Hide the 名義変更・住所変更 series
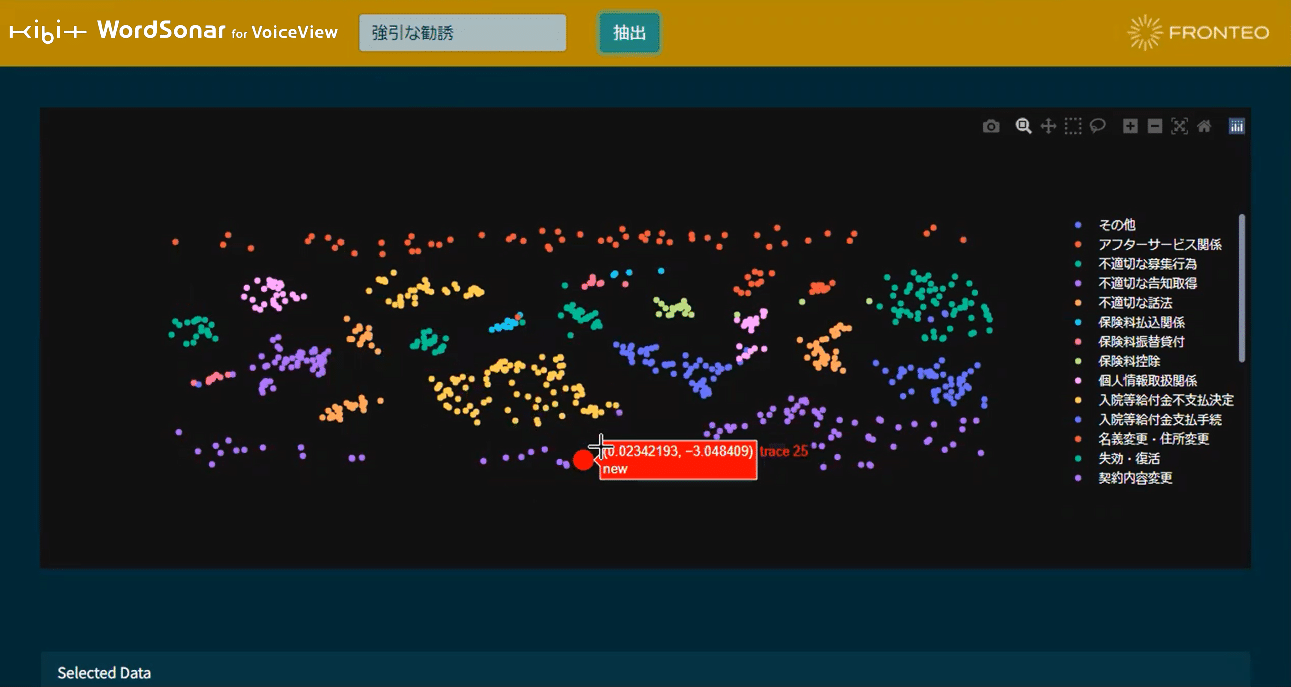Screen dimensions: 1291x687 pyautogui.click(x=1155, y=439)
